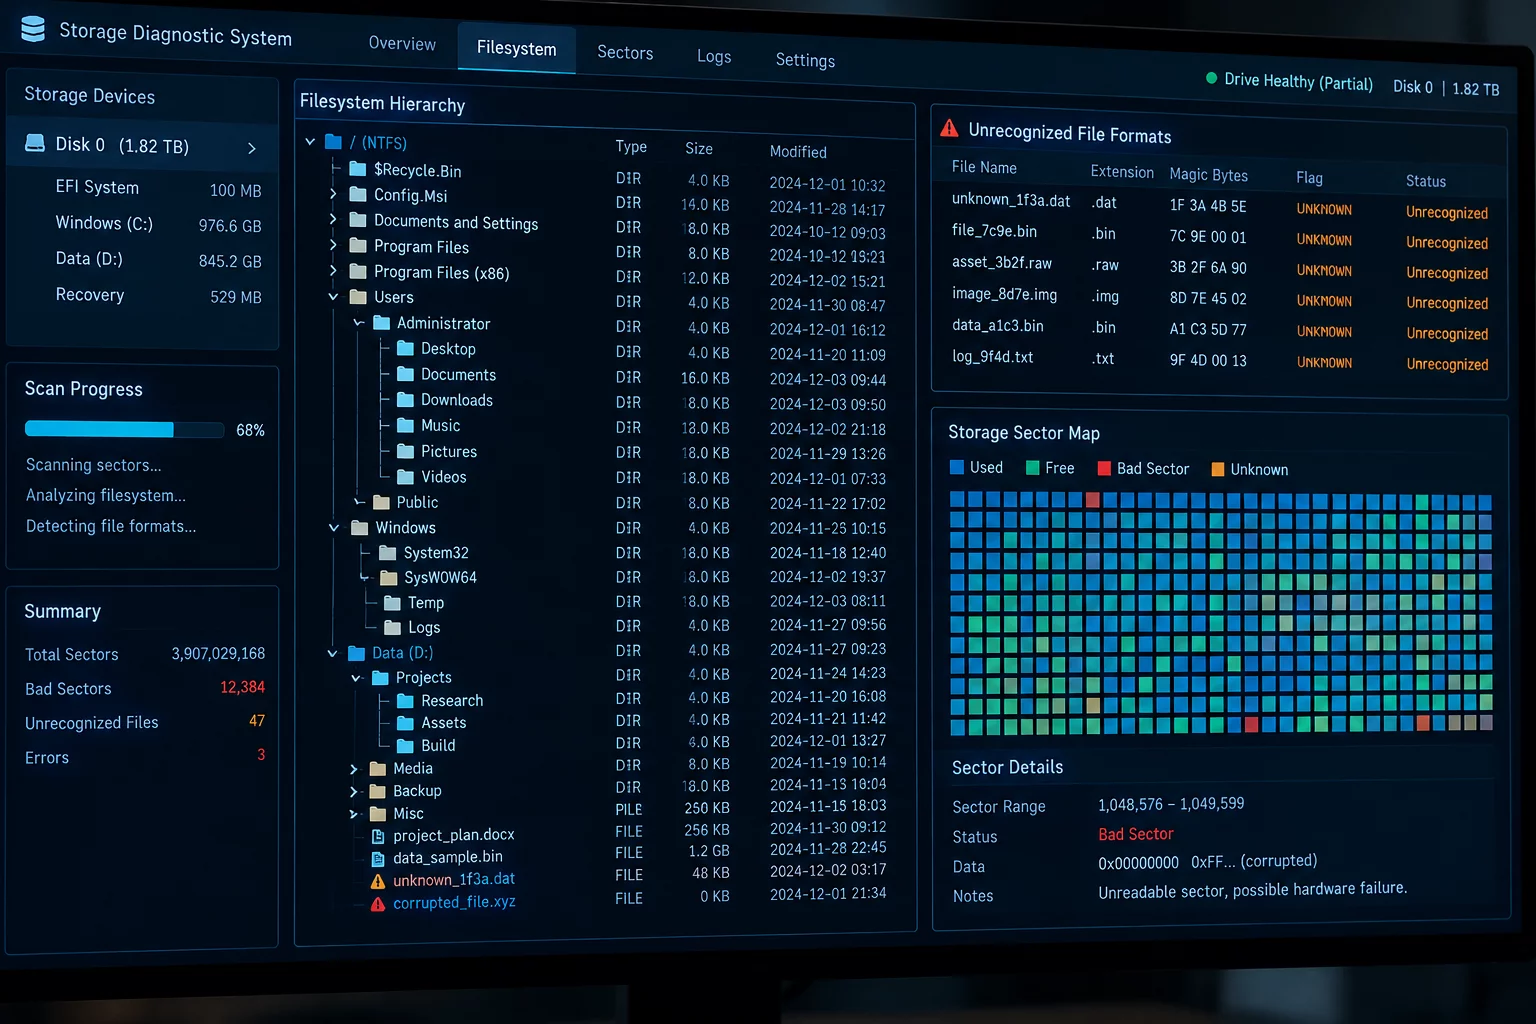Click the Storage Diagnostic System database logo
This screenshot has height=1024, width=1536.
[33, 29]
